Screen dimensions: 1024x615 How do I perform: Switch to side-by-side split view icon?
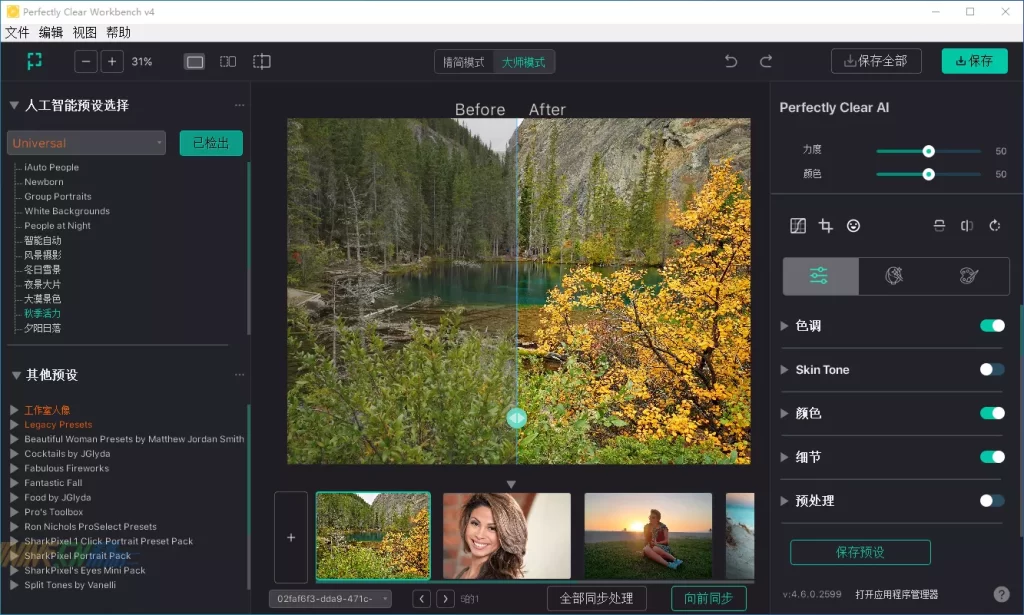[x=228, y=62]
